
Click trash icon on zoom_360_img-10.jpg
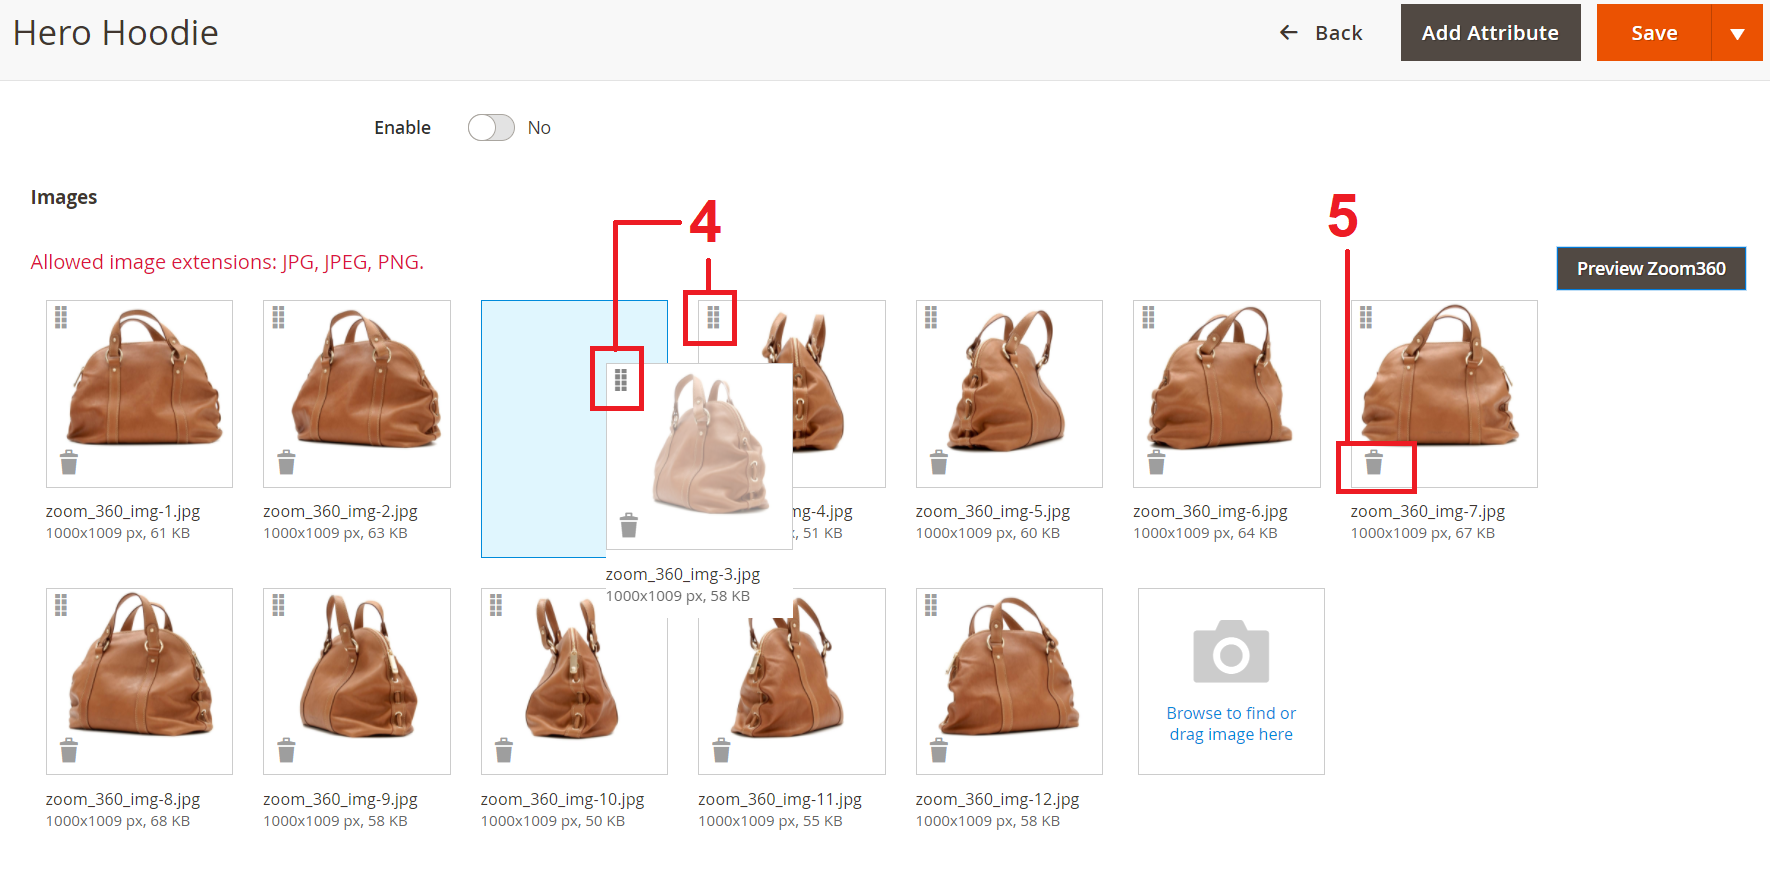pos(504,751)
